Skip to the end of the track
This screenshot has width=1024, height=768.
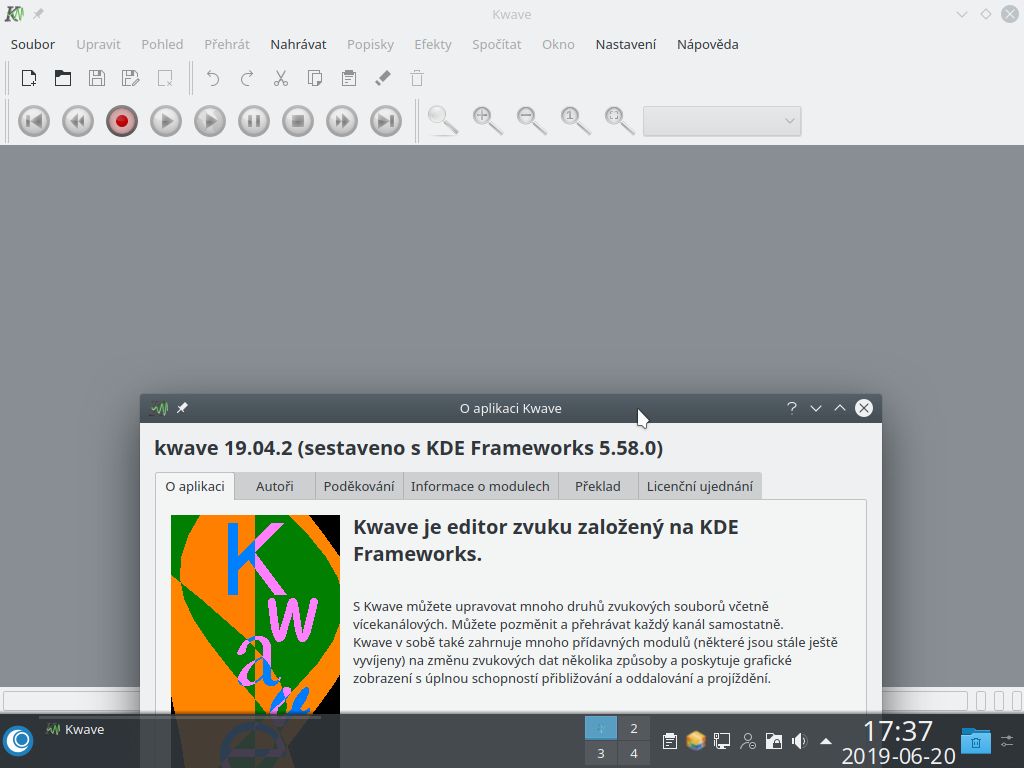point(385,120)
